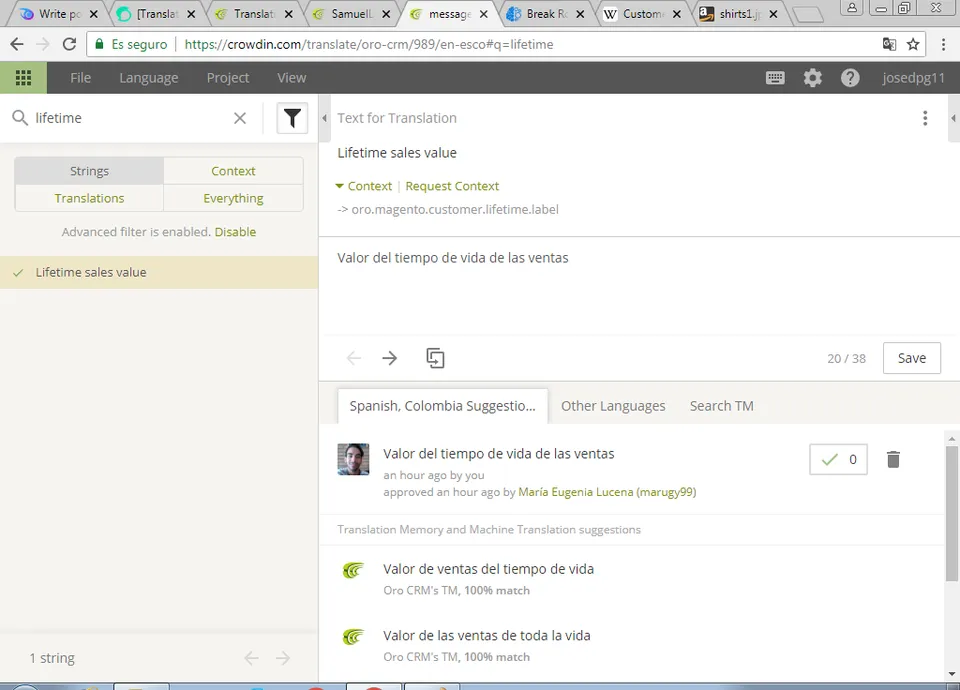Screen dimensions: 960x690
Task: Open editor settings gear icon
Action: click(812, 78)
